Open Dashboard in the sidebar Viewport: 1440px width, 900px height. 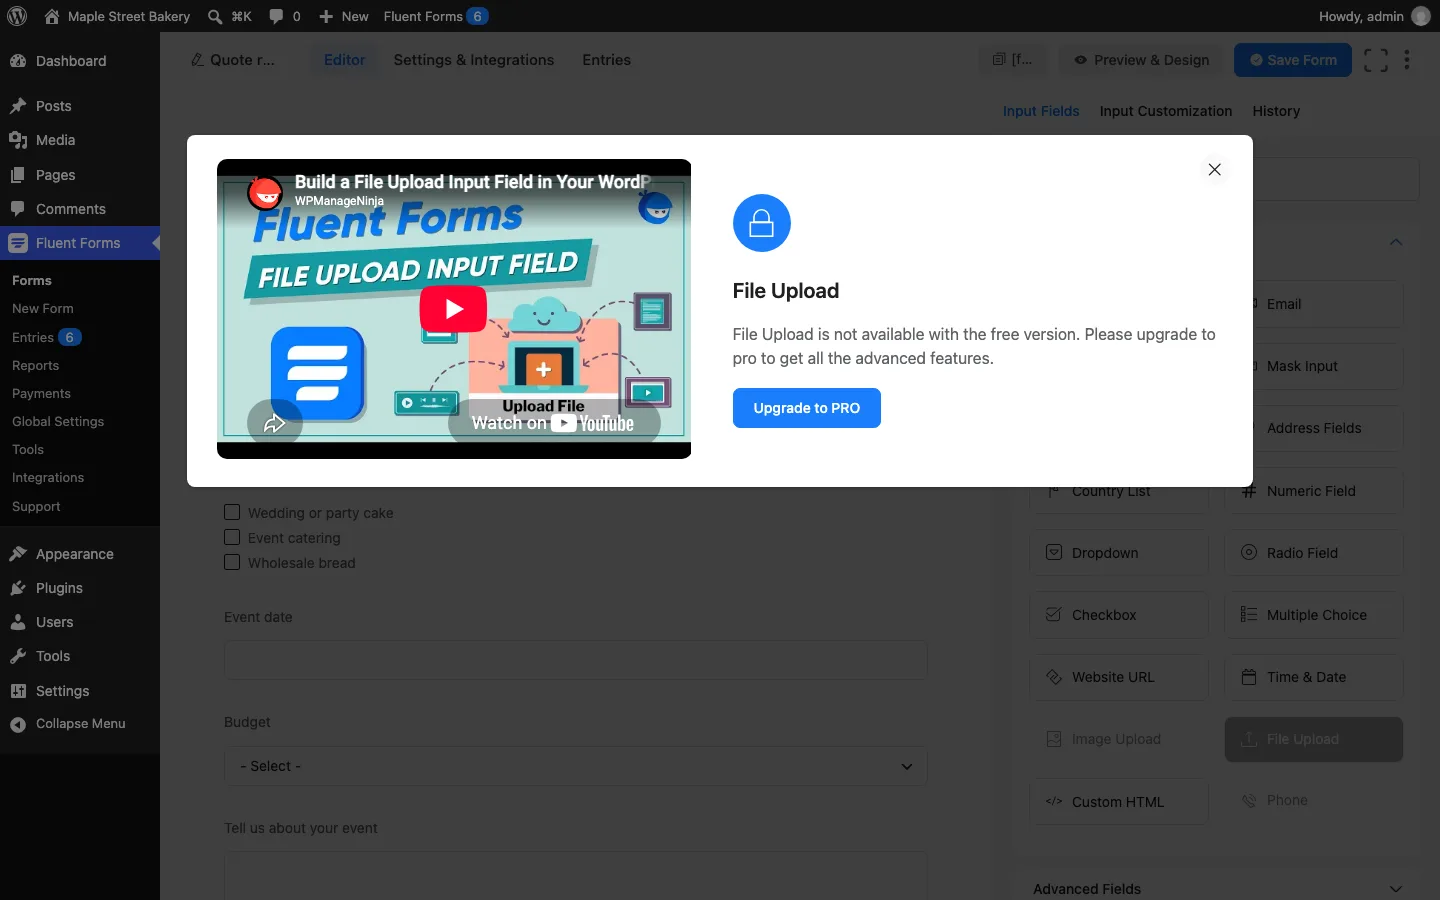[80, 61]
